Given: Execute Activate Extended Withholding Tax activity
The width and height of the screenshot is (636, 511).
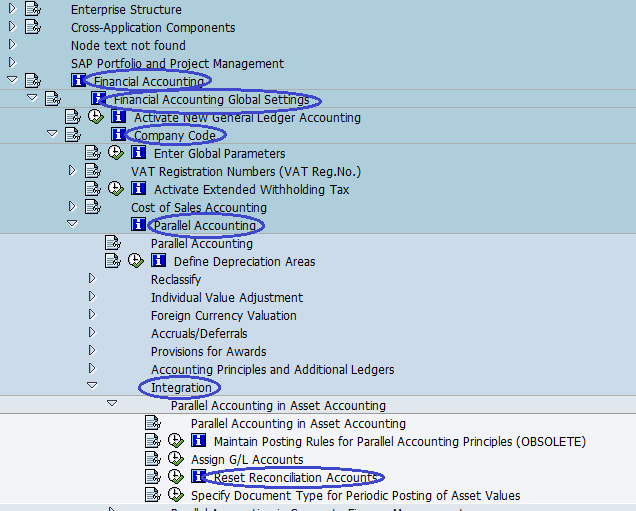Looking at the screenshot, I should (x=116, y=189).
